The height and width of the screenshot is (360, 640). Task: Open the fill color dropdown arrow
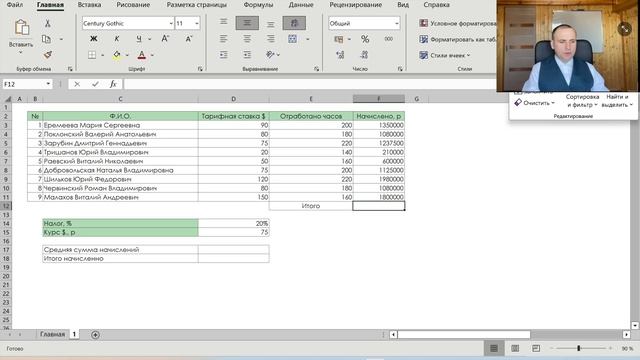127,55
